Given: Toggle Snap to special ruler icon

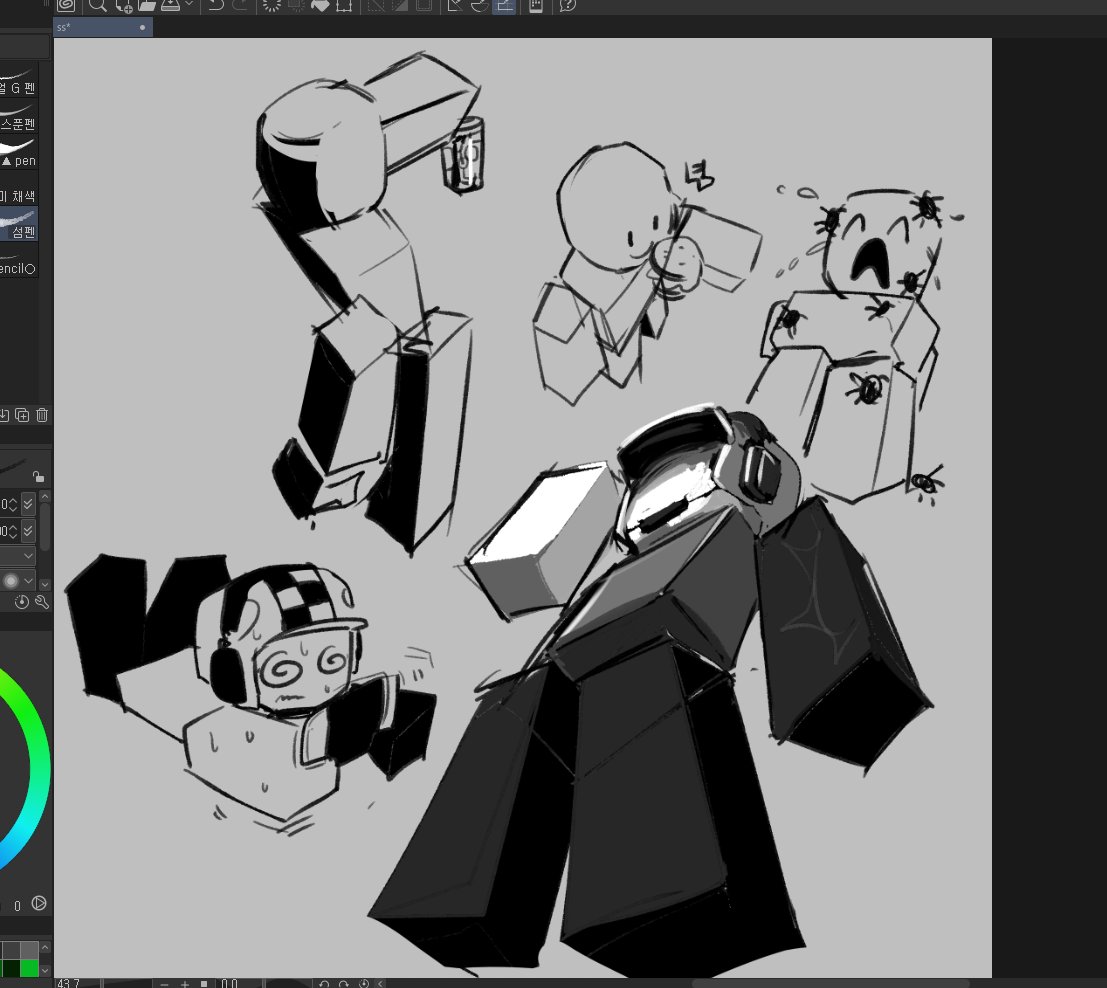Looking at the screenshot, I should [479, 5].
